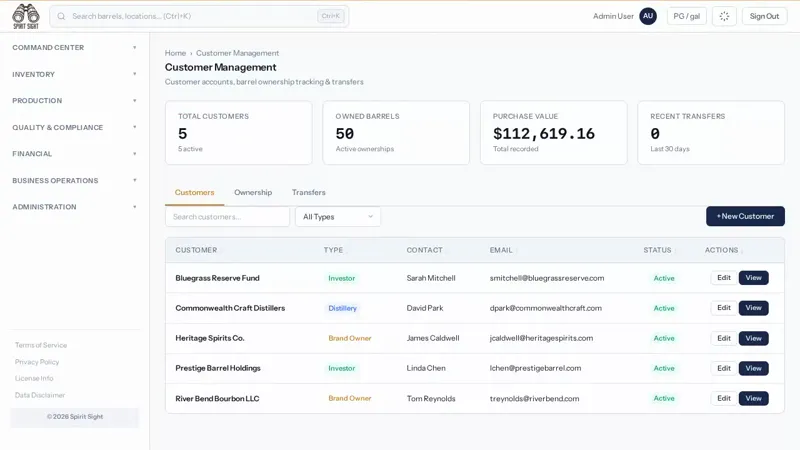This screenshot has width=800, height=450.
Task: Click contact name Linda Chen
Action: [426, 368]
